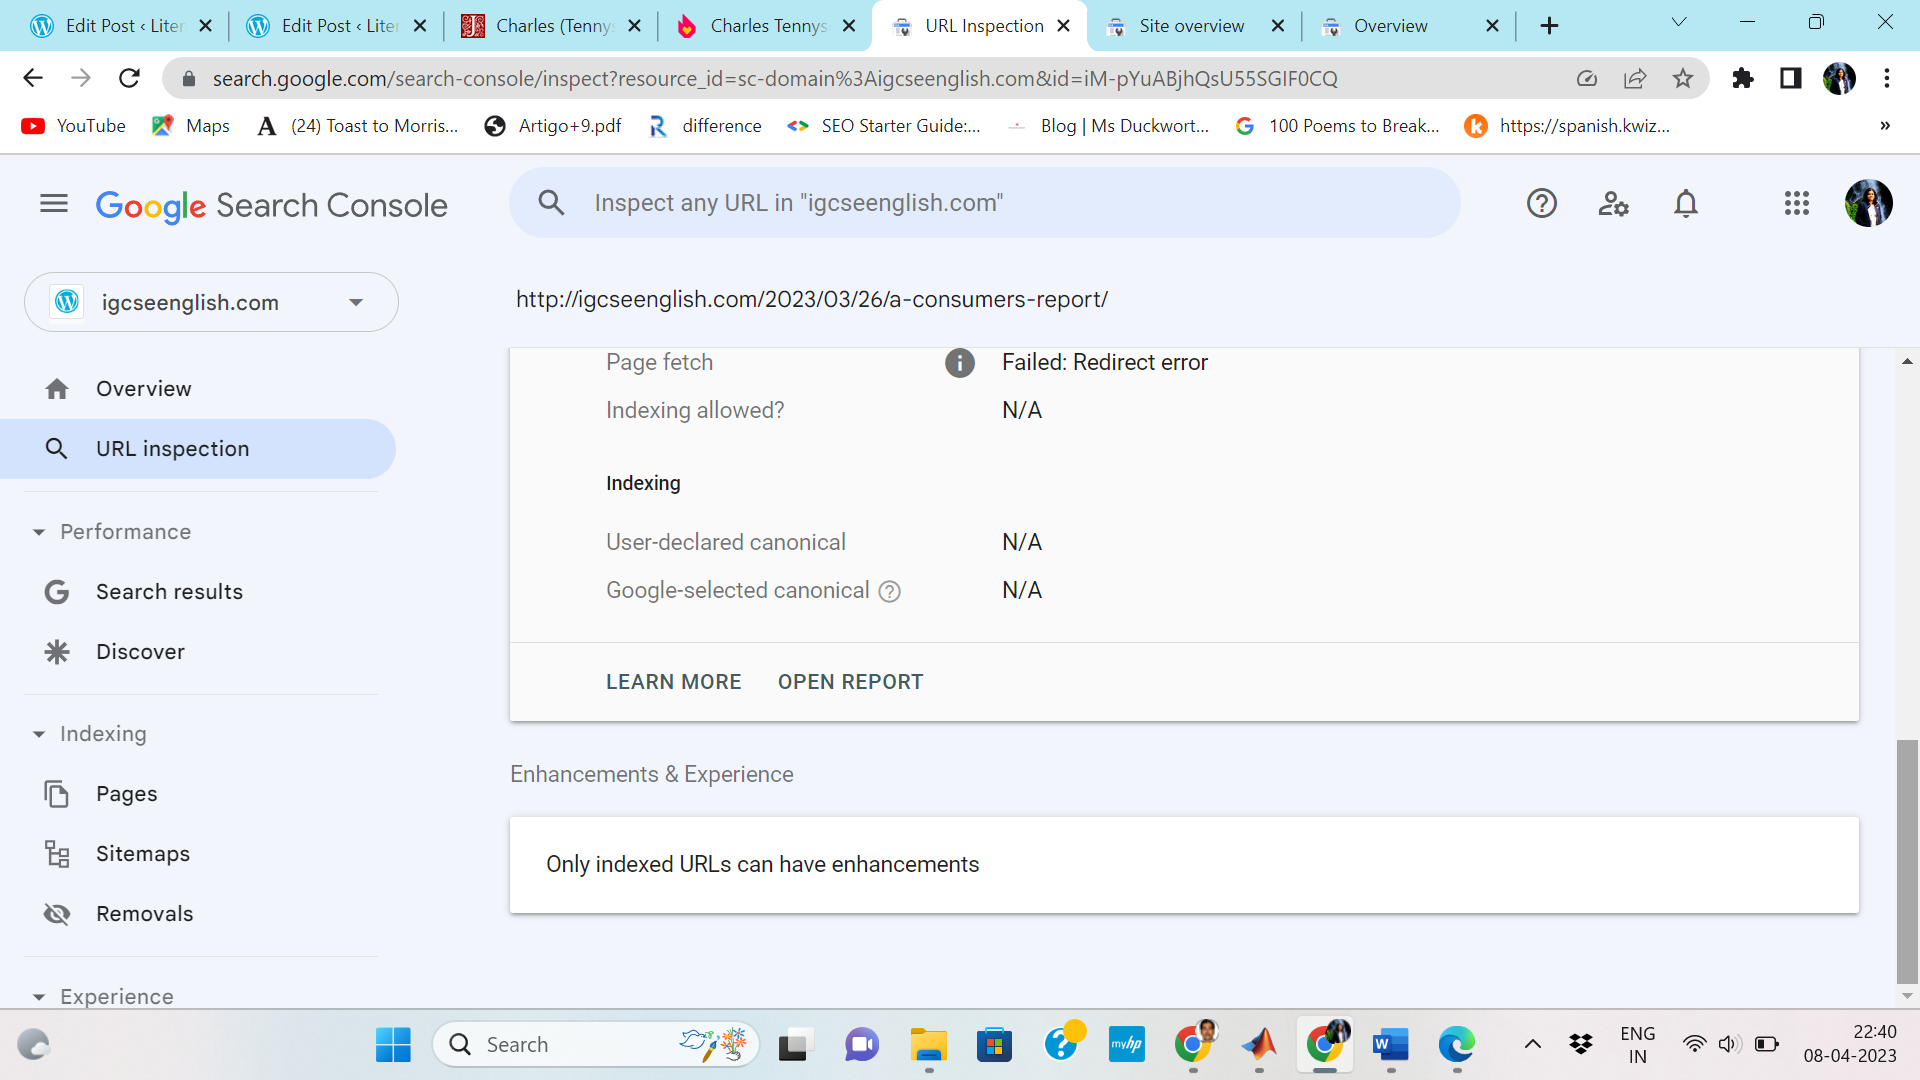Click the Inspect any URL search field
1920x1080 pixels.
pyautogui.click(x=985, y=203)
